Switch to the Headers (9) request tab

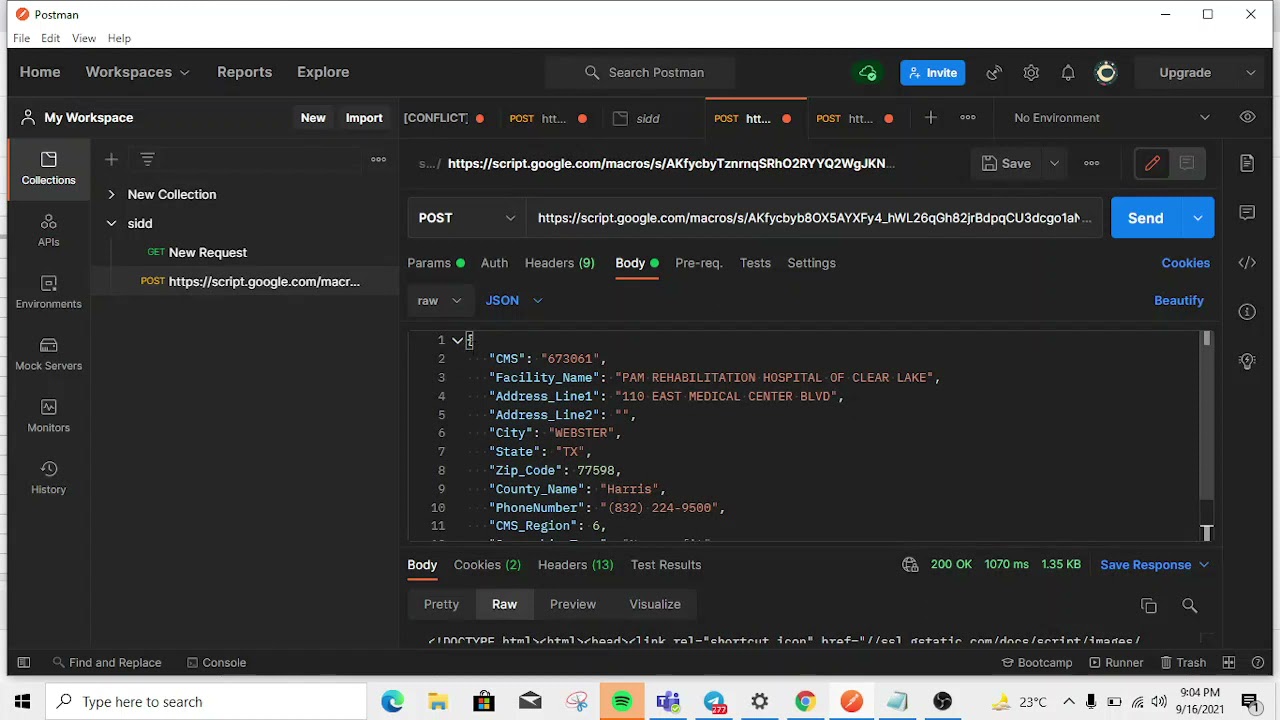559,263
